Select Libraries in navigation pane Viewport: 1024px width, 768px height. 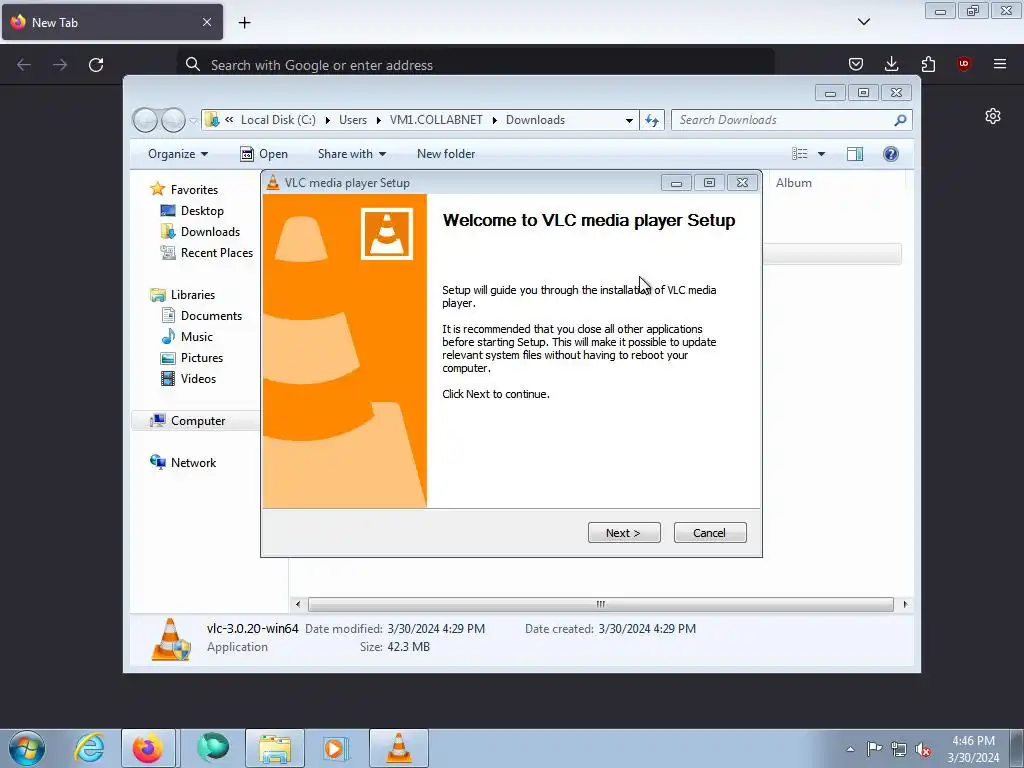193,295
